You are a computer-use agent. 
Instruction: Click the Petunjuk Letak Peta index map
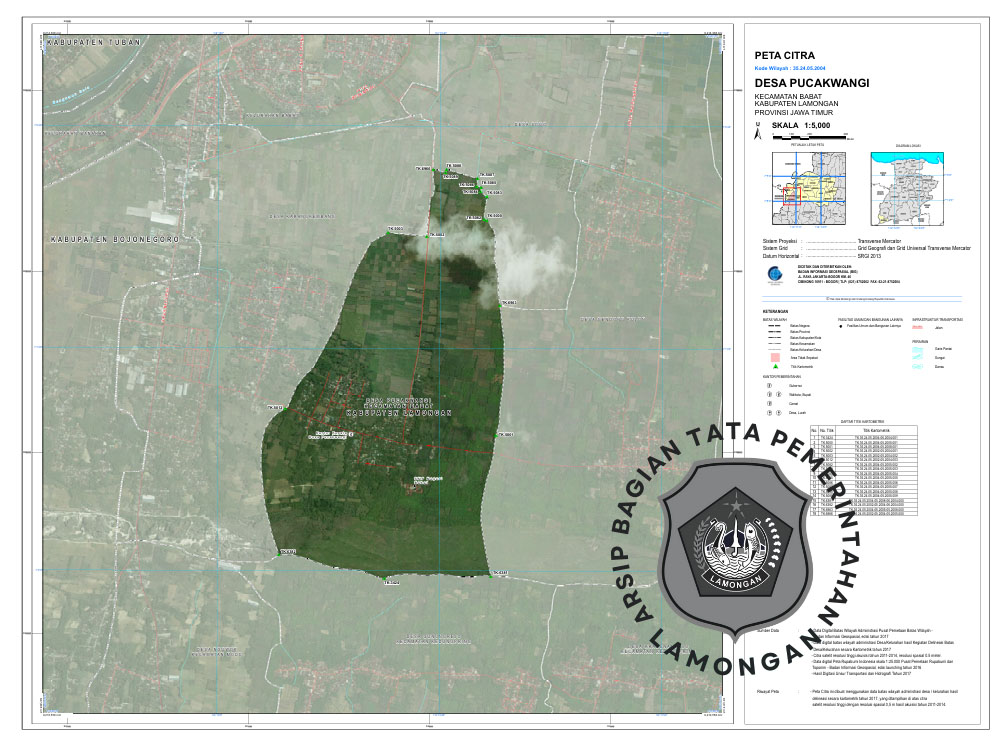click(x=806, y=188)
